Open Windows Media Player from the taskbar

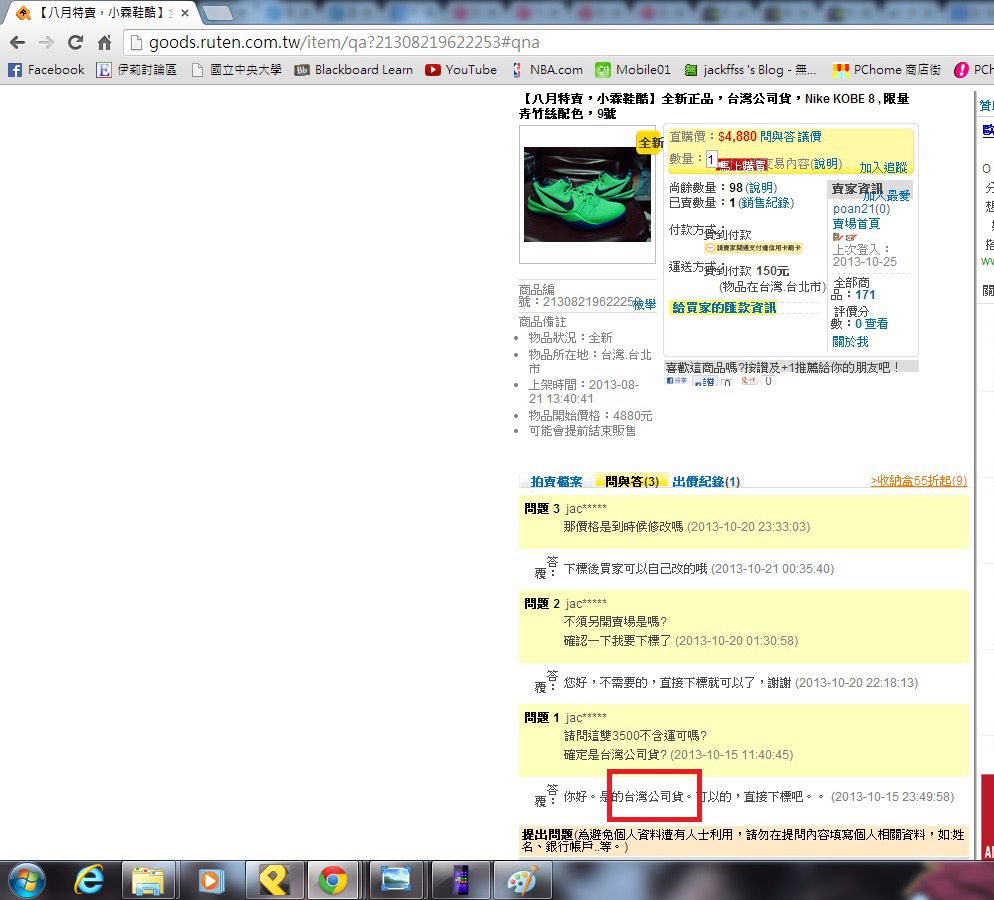coord(210,881)
